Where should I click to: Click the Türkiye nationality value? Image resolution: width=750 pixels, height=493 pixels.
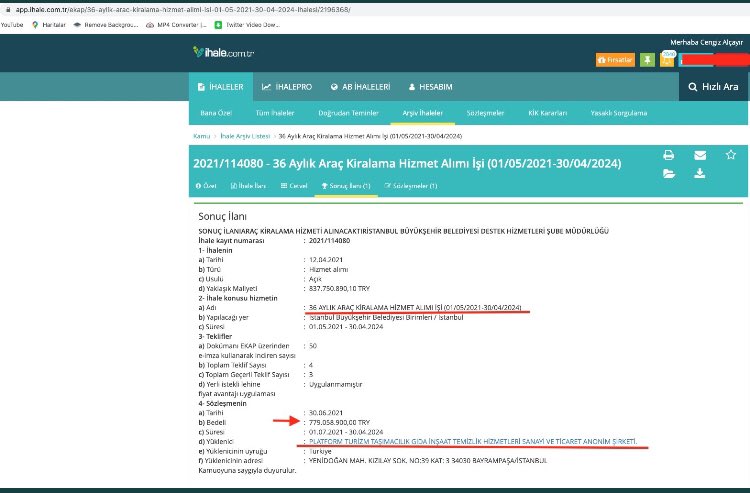[x=320, y=451]
